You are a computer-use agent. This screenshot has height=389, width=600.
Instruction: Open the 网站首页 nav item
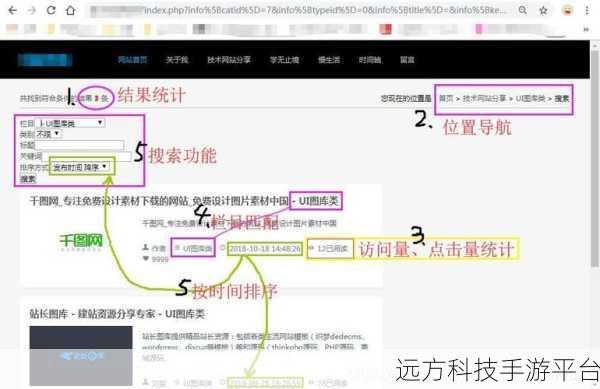click(x=132, y=60)
